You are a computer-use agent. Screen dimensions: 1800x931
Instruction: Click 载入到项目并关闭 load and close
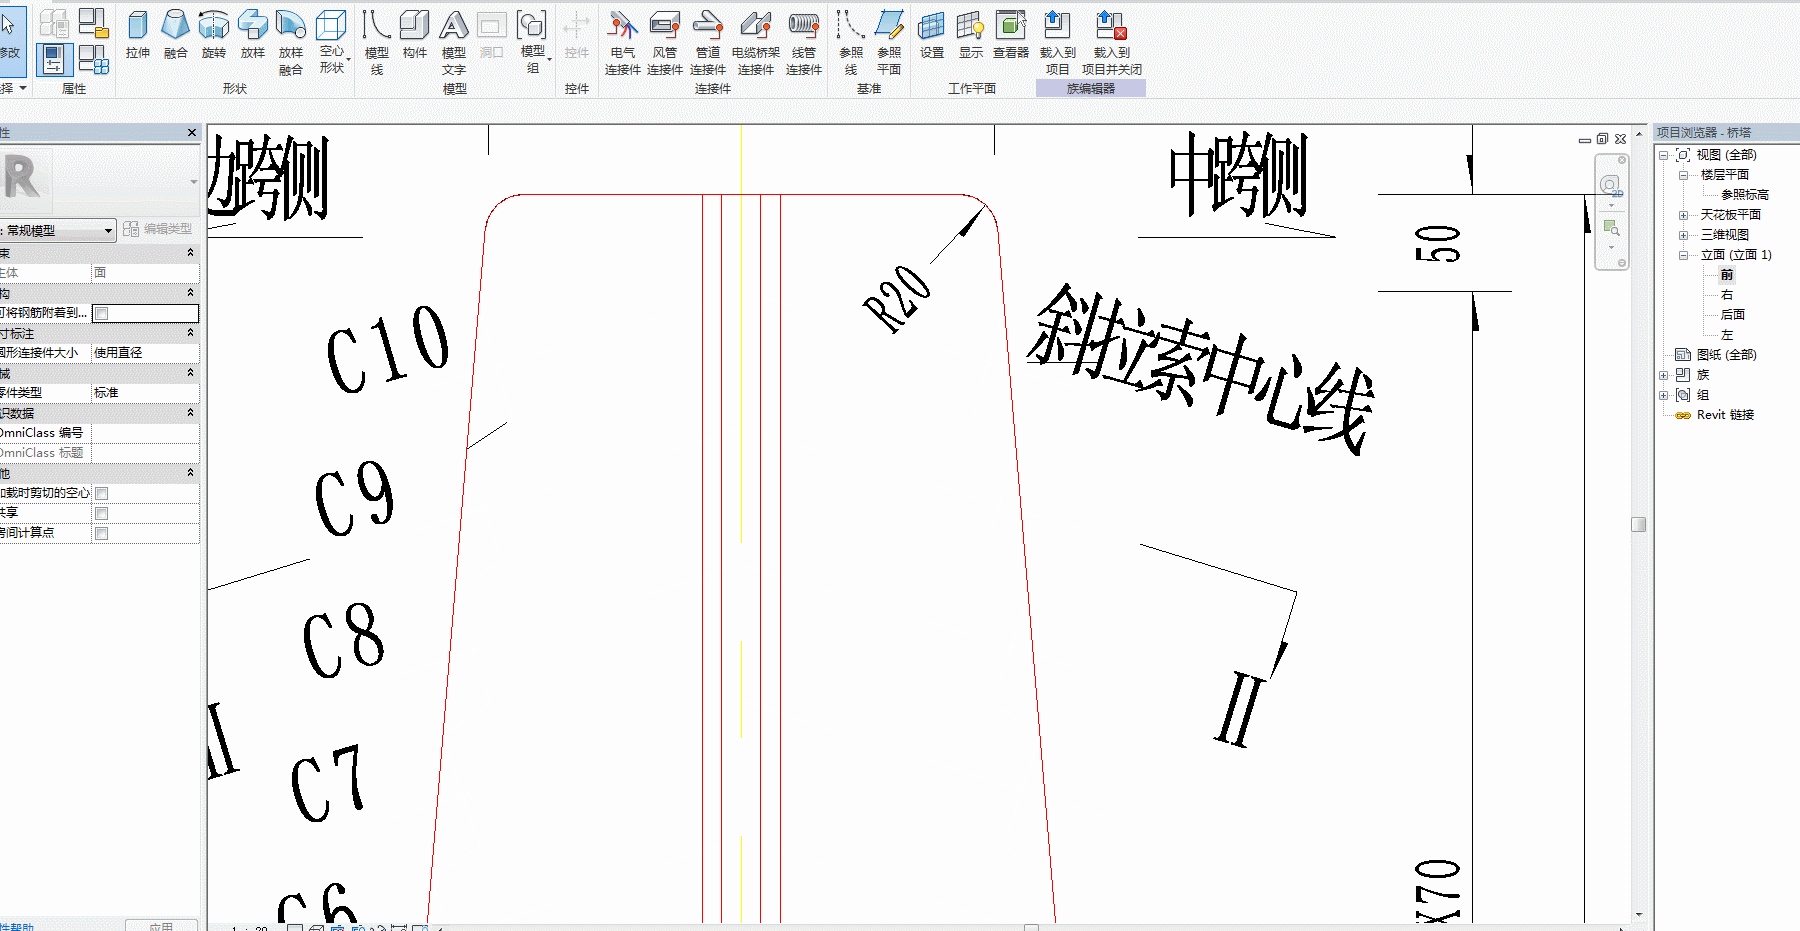tap(1112, 42)
